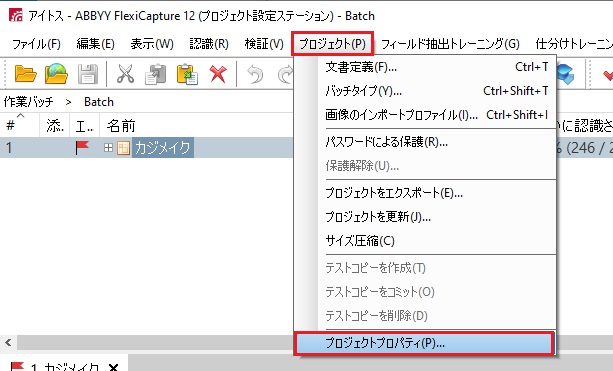Expand the カジメイク document tree node
Viewport: 613px width, 371px height.
tap(108, 147)
